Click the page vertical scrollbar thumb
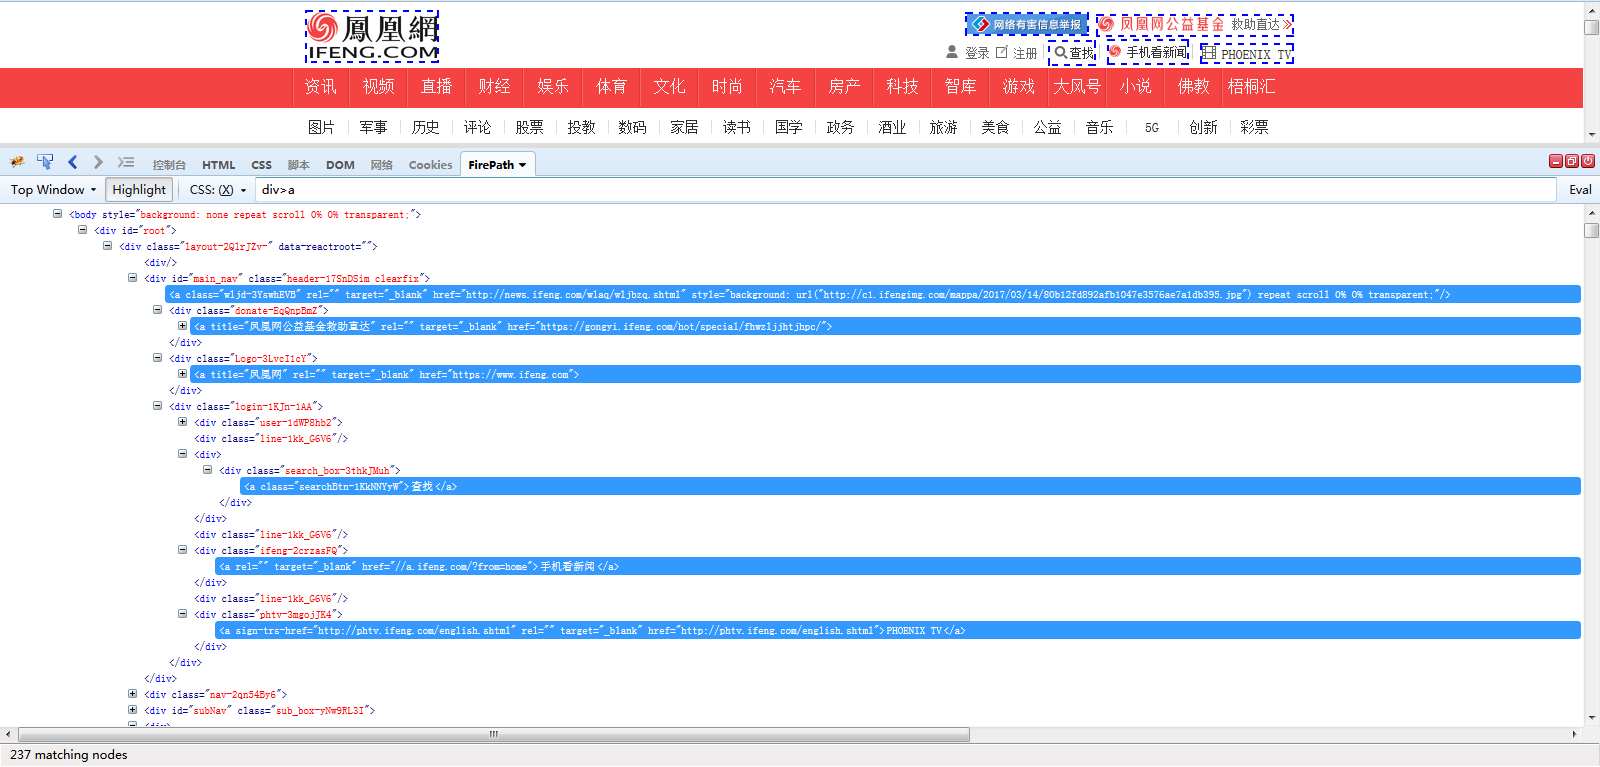 [1592, 28]
